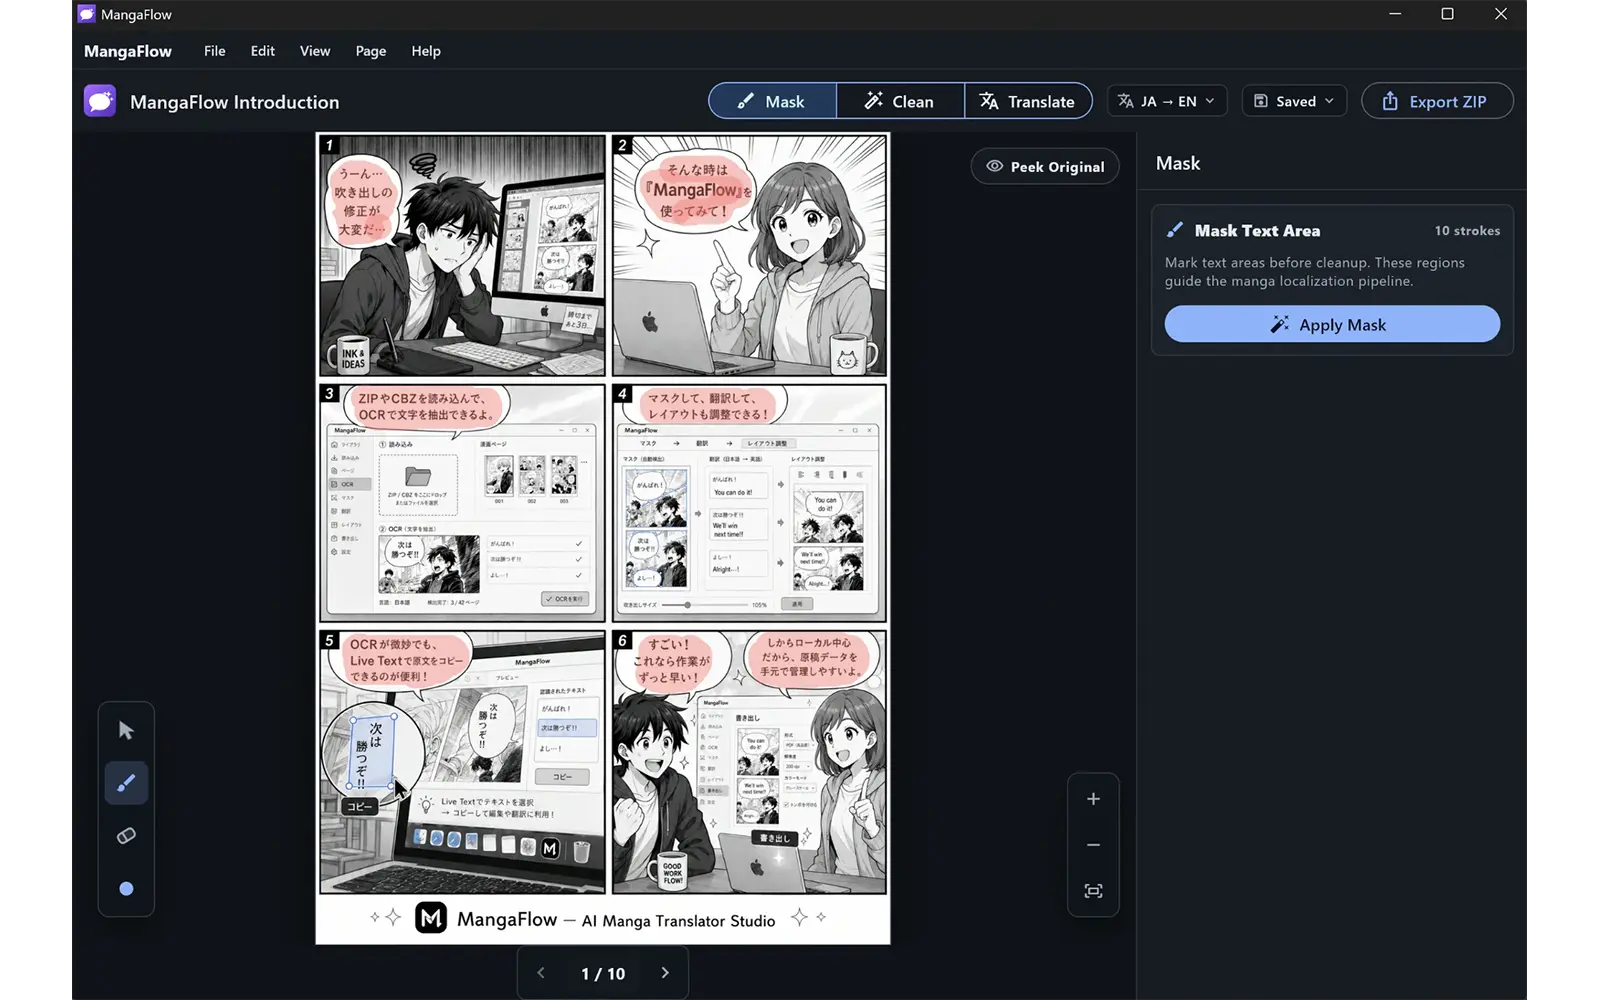Viewport: 1600px width, 1000px height.
Task: Open the Saved status dropdown
Action: tap(1295, 101)
